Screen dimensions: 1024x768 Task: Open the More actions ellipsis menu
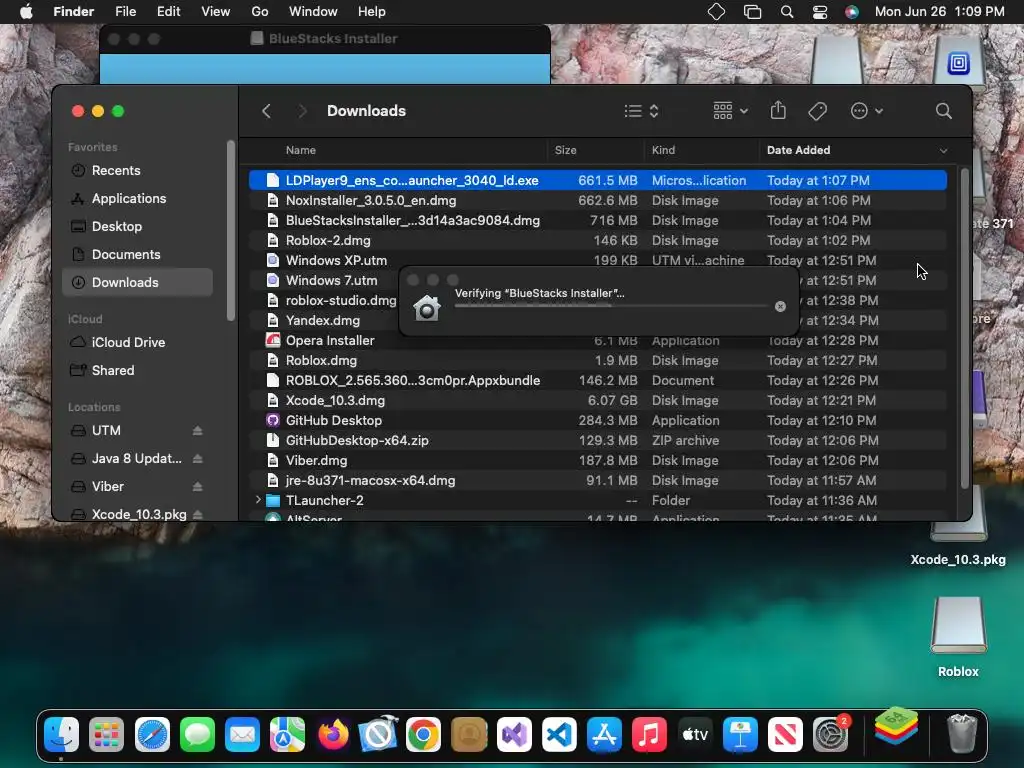(x=867, y=111)
